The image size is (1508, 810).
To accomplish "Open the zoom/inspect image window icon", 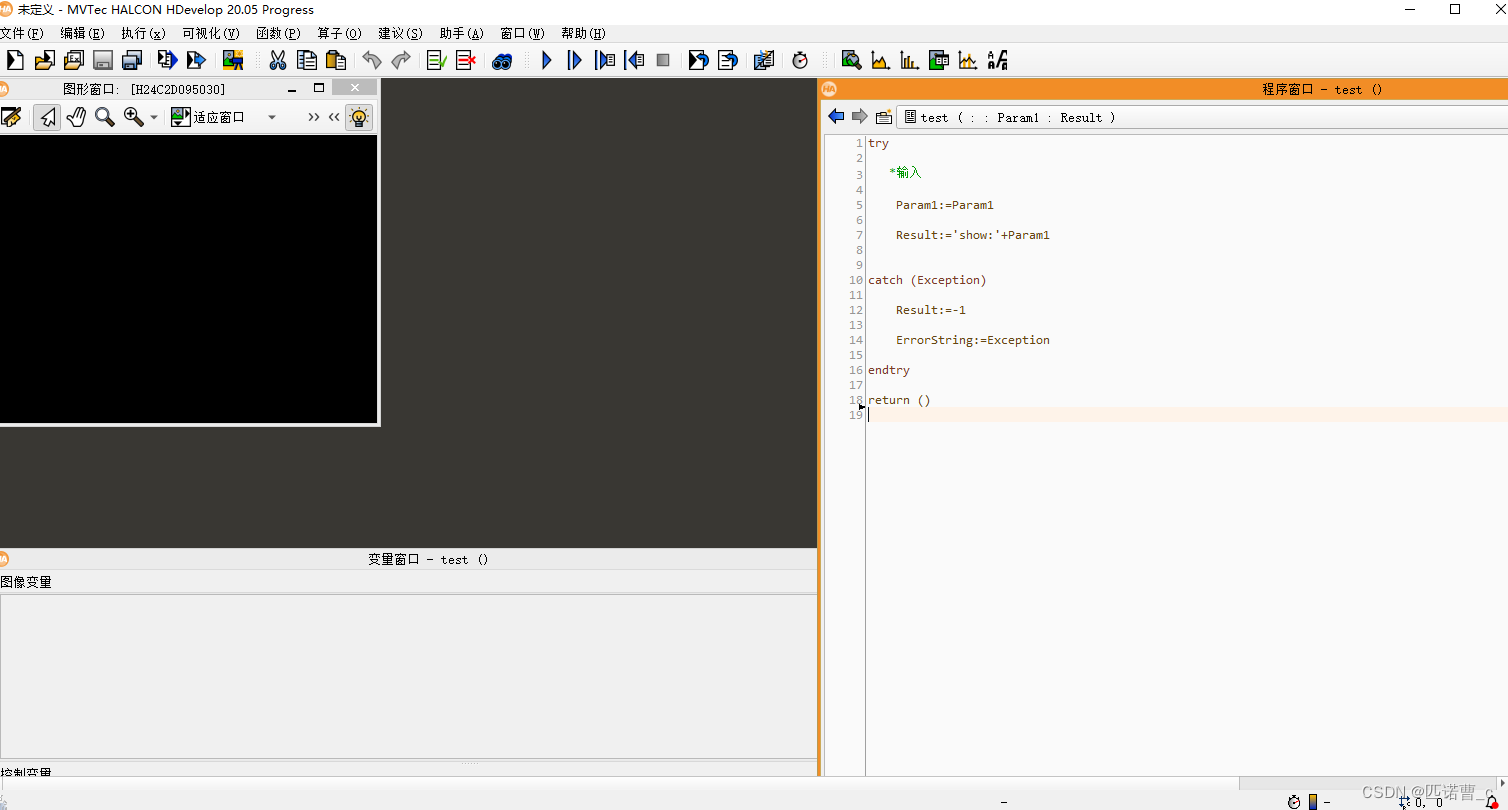I will pos(851,60).
